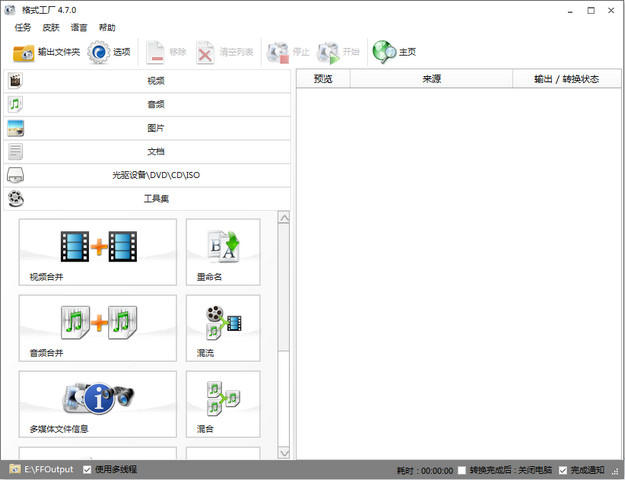
Task: Open the output folder (输出文件夹)
Action: coord(46,52)
